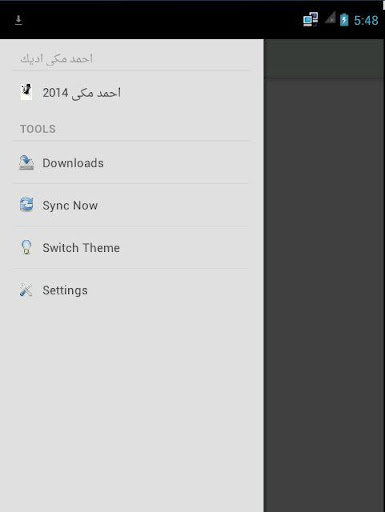Viewport: 385px width, 512px height.
Task: Tap the signal strength triangle icon
Action: pyautogui.click(x=330, y=18)
